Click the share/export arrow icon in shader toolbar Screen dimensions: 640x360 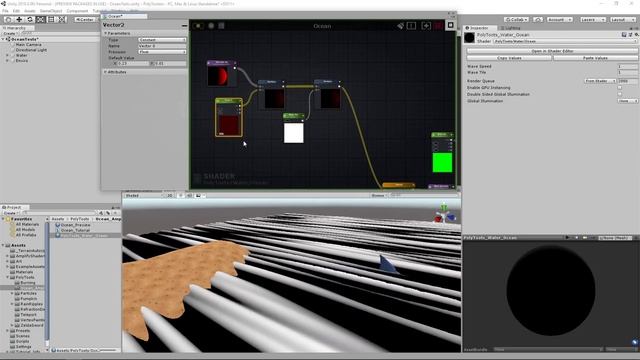426,26
